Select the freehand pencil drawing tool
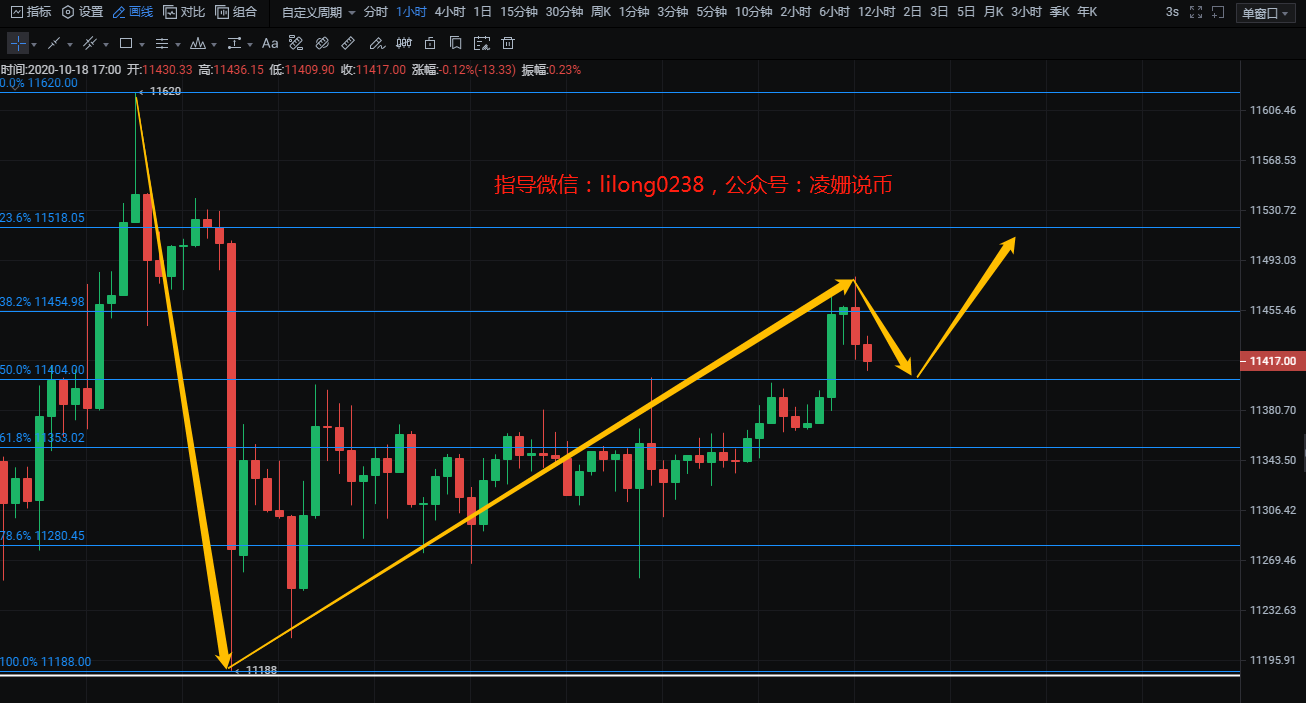 point(375,44)
